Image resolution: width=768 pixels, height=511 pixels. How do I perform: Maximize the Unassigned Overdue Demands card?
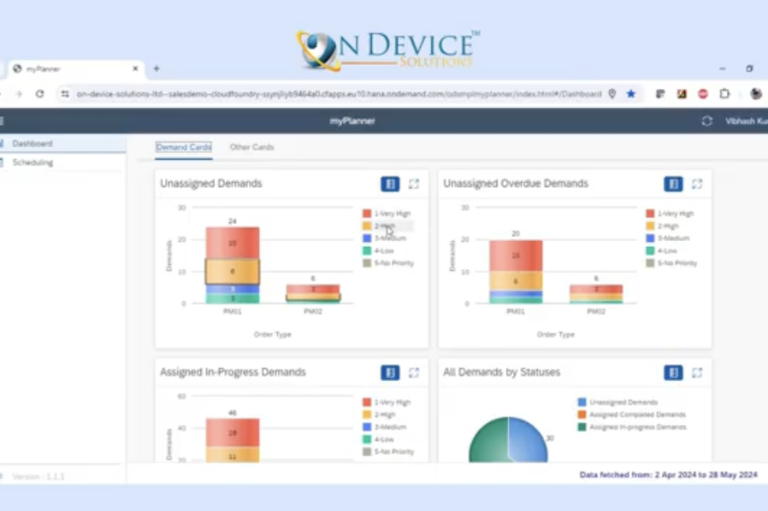[697, 184]
